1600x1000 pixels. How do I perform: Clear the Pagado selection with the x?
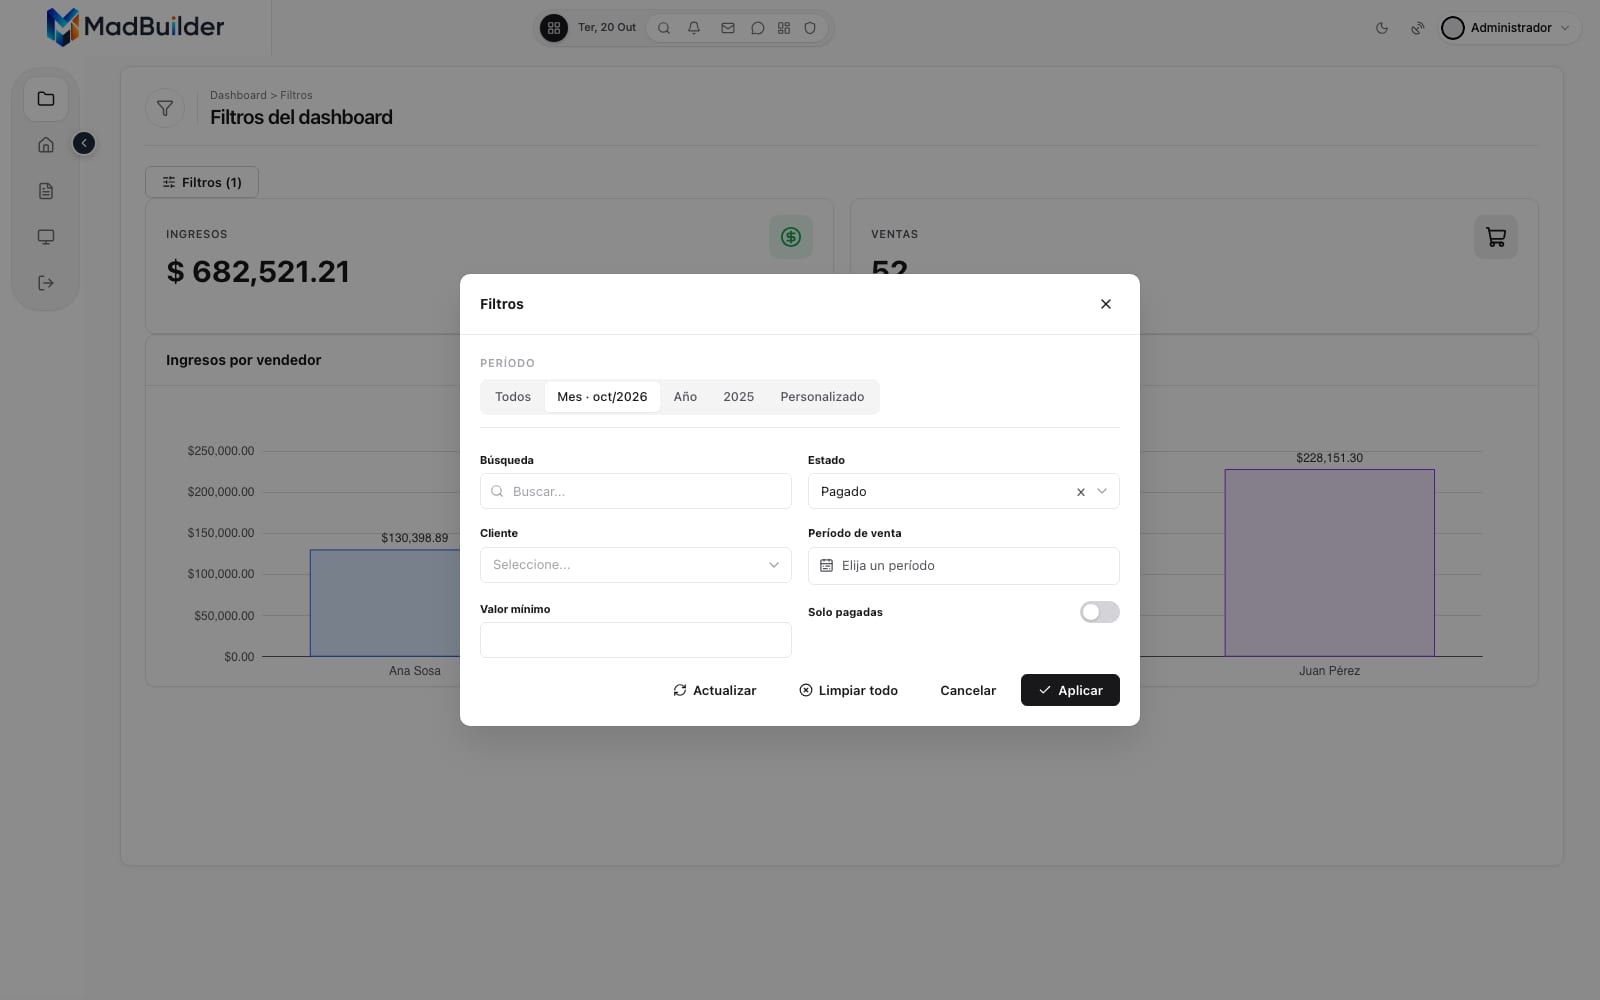[x=1080, y=492]
